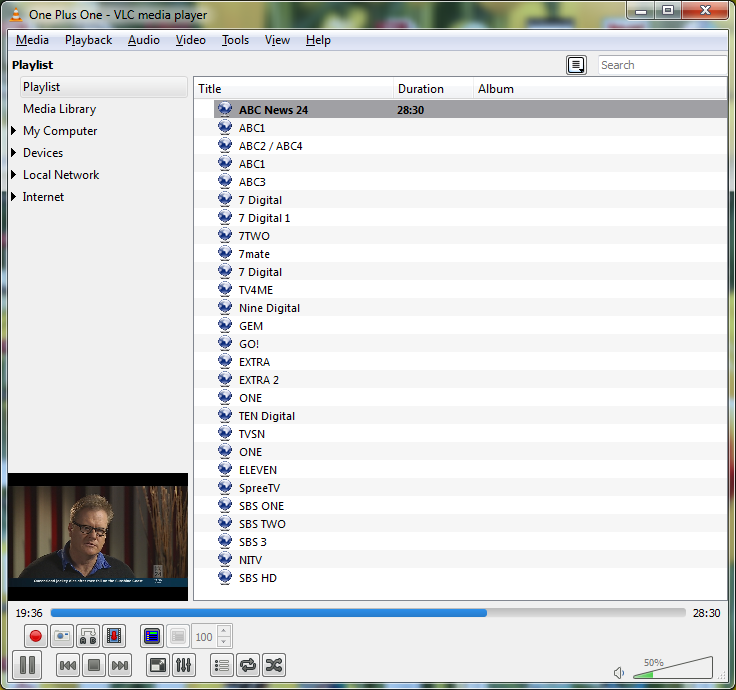Click the playback seek bar
This screenshot has width=736, height=690.
[x=368, y=613]
